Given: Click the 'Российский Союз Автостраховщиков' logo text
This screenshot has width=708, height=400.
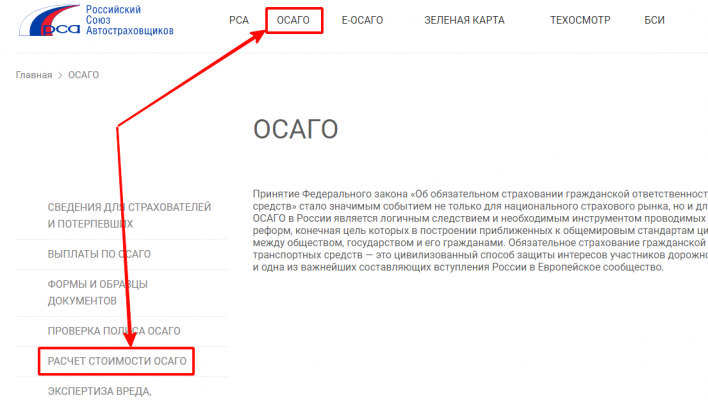Looking at the screenshot, I should pyautogui.click(x=128, y=20).
